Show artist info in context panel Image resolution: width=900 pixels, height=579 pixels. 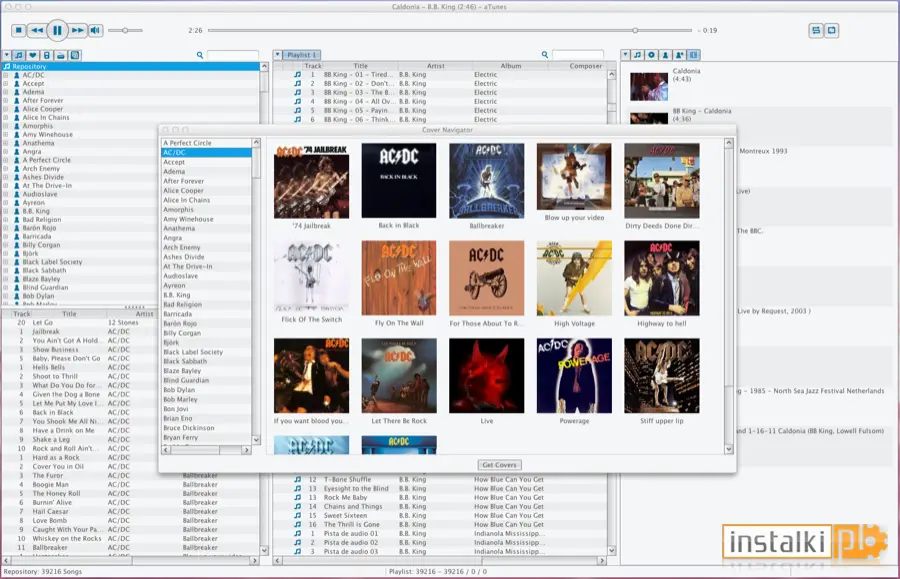(665, 55)
